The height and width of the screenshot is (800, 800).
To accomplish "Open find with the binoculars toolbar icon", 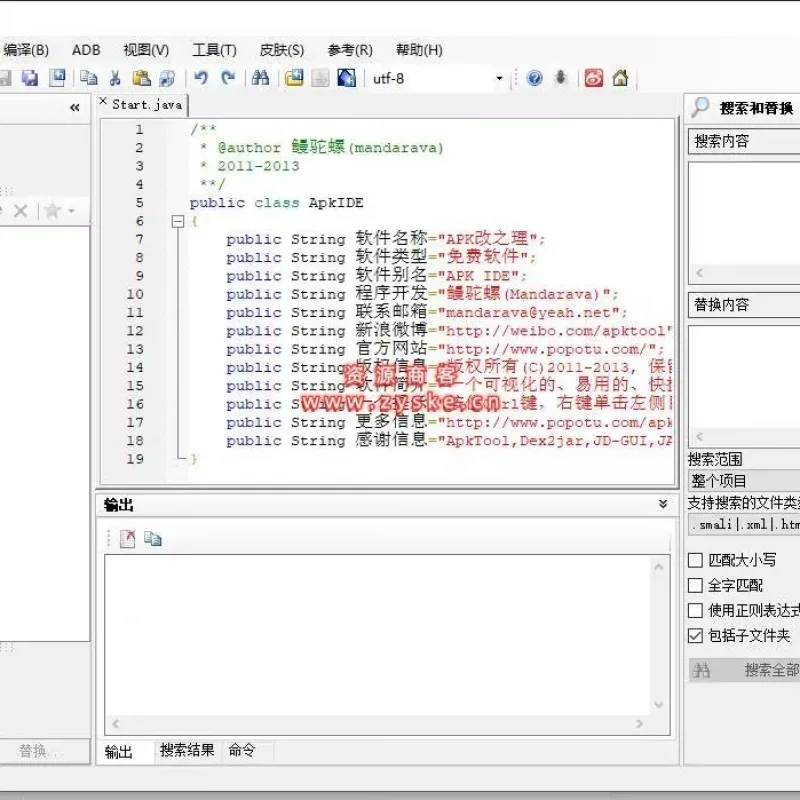I will coord(260,78).
